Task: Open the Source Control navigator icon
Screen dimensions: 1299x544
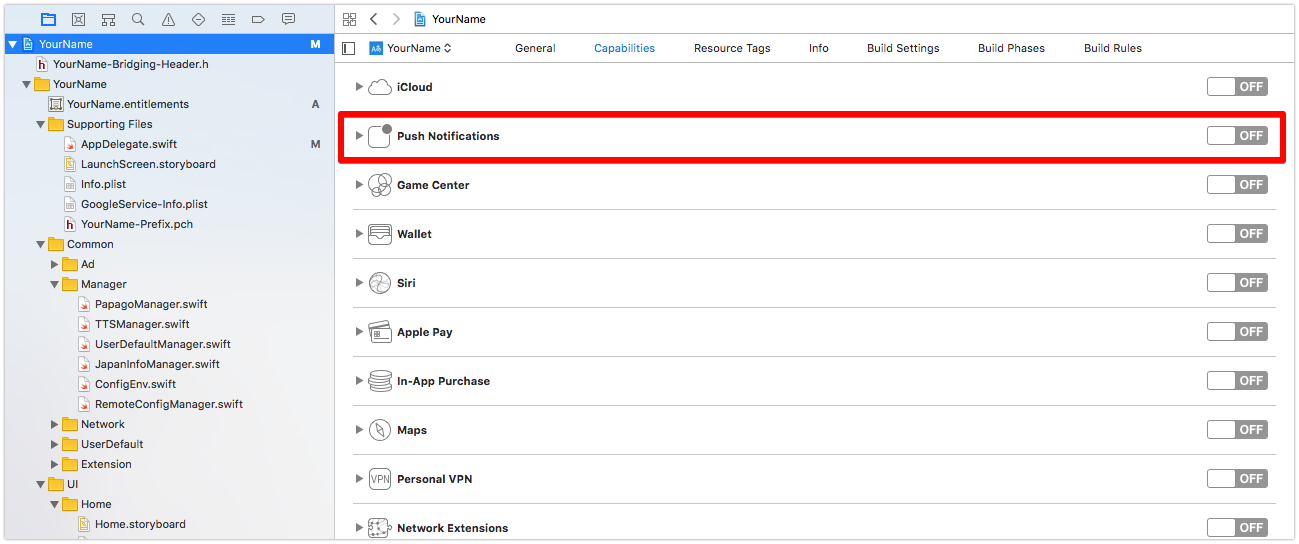Action: 78,19
